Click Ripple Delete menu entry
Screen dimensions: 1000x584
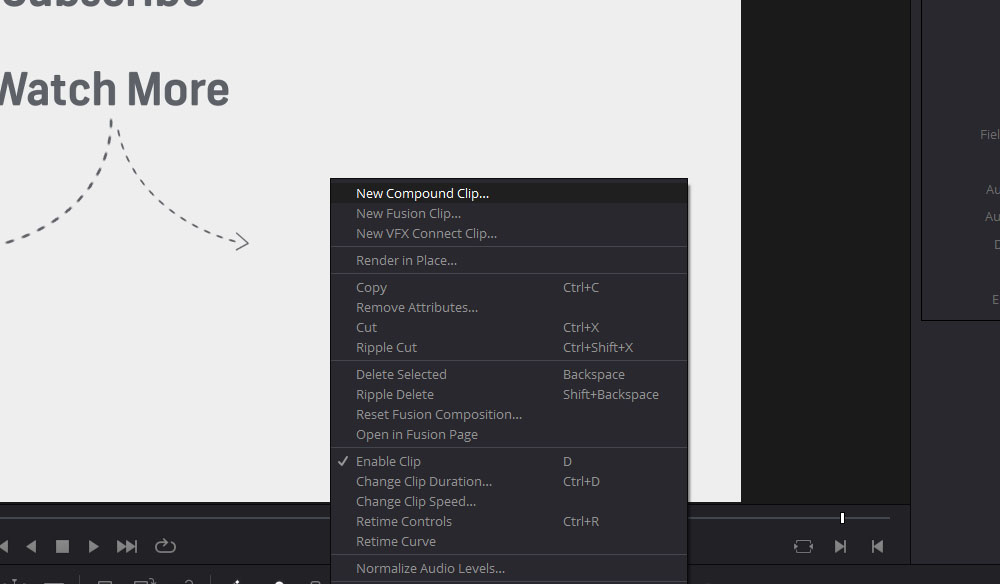tap(394, 395)
